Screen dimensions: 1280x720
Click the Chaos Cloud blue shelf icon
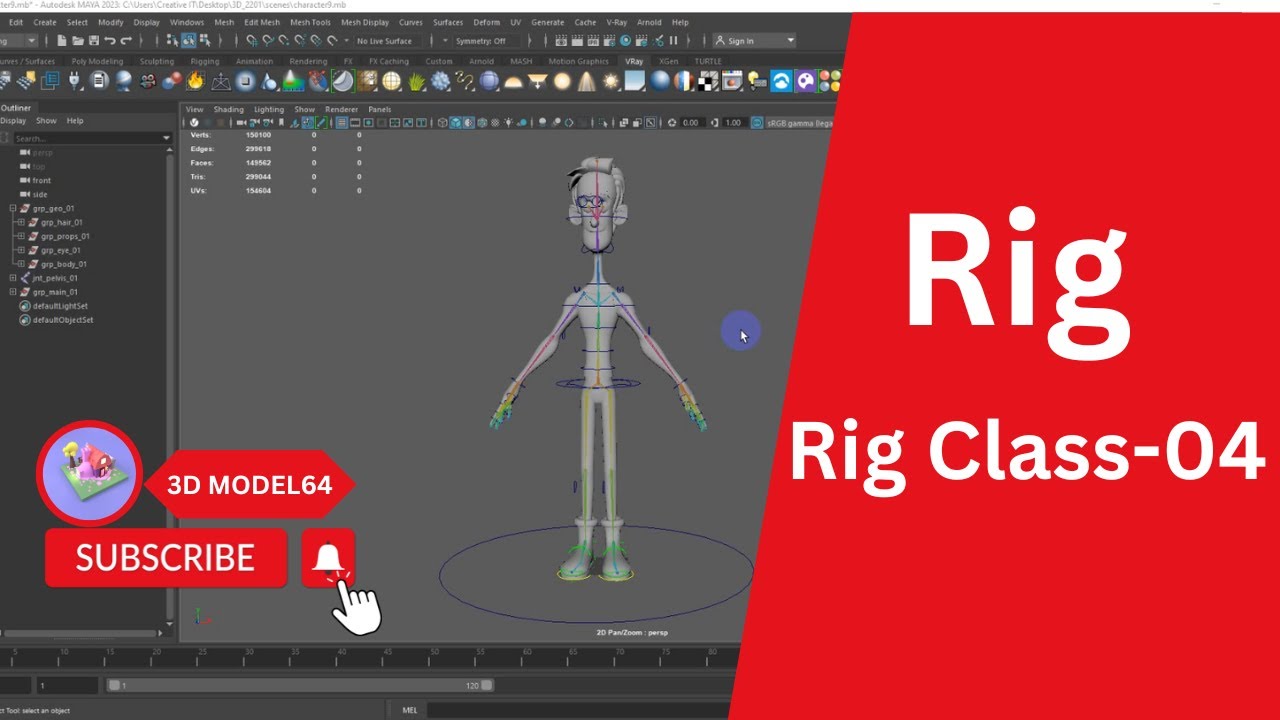point(781,81)
